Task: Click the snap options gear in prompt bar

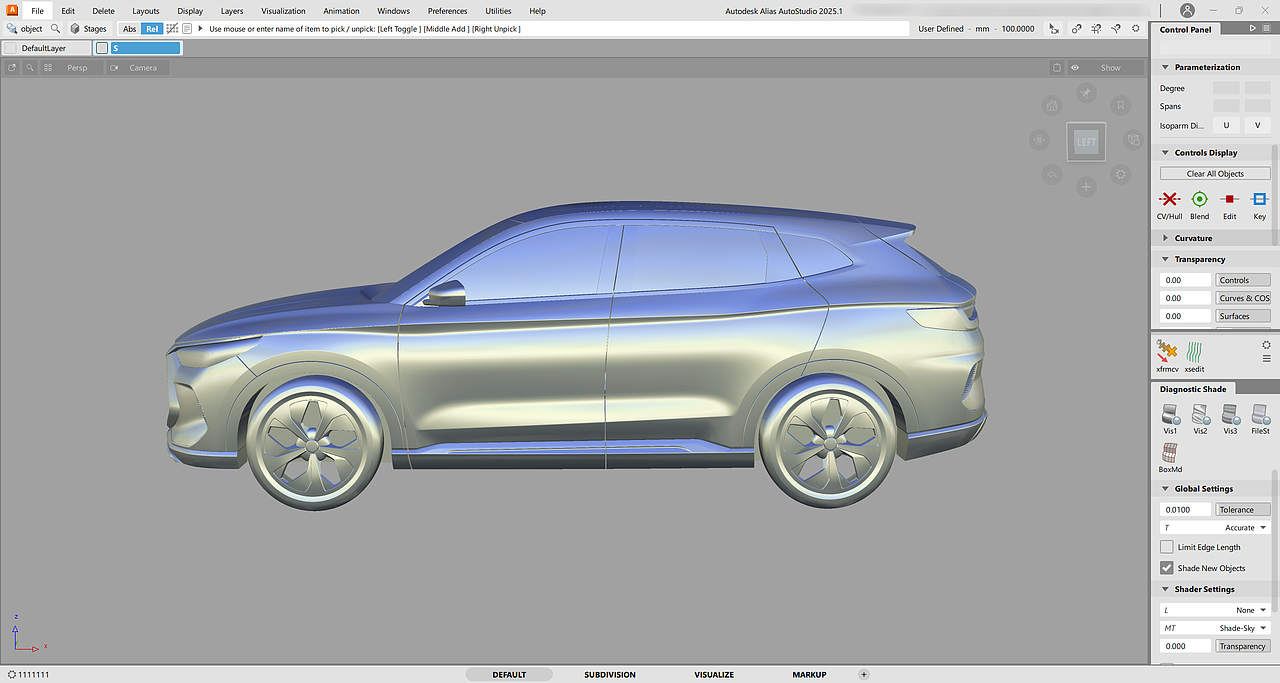Action: tap(1136, 29)
